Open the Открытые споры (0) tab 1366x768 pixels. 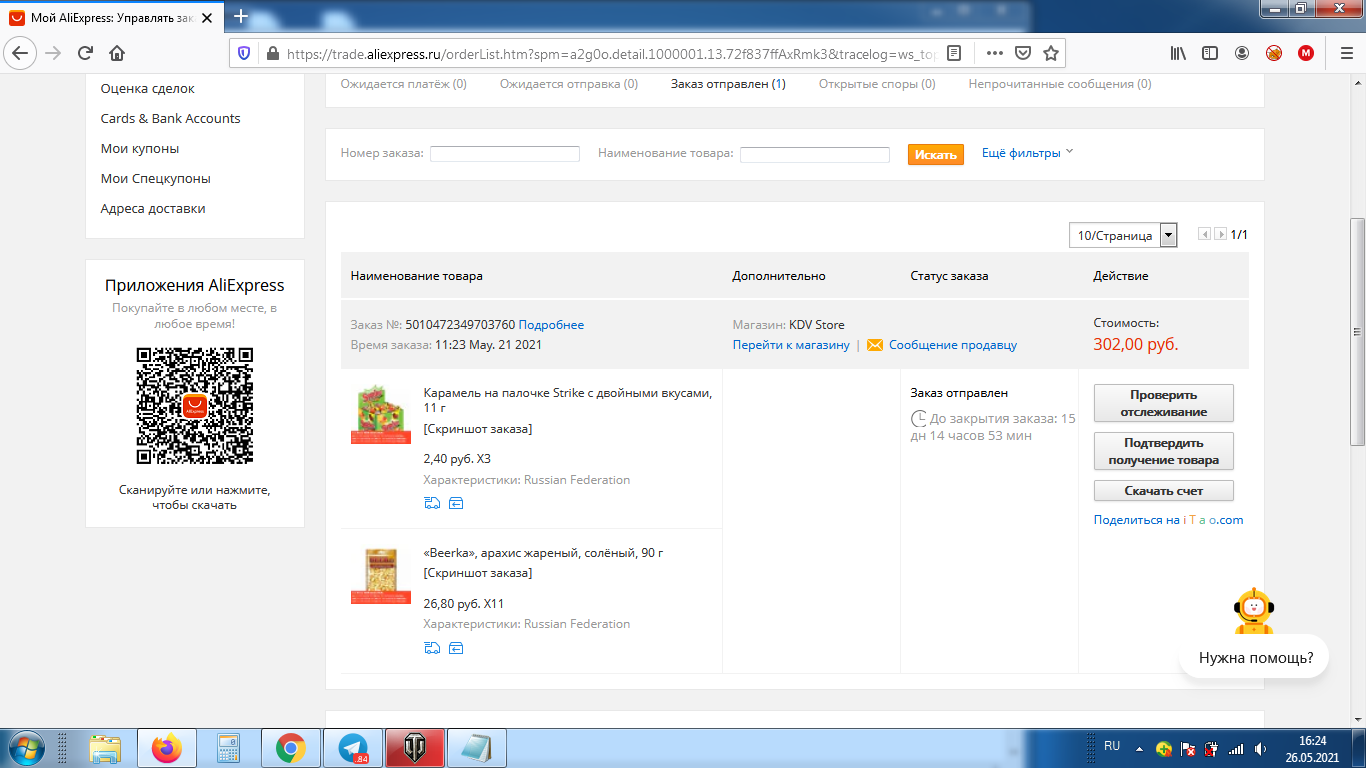coord(877,84)
